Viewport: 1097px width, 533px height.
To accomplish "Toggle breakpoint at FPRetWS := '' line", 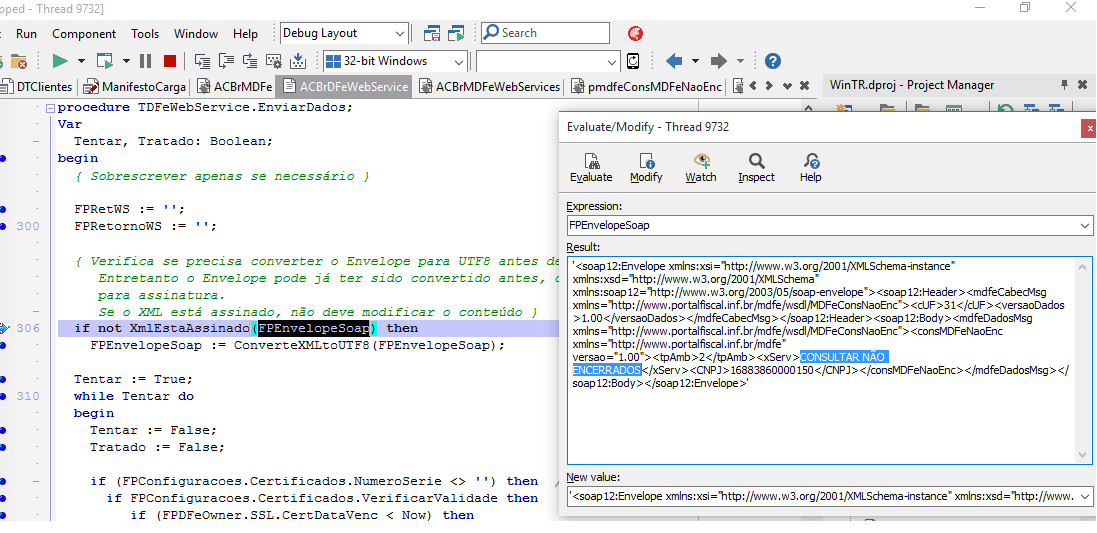I will click(3, 209).
